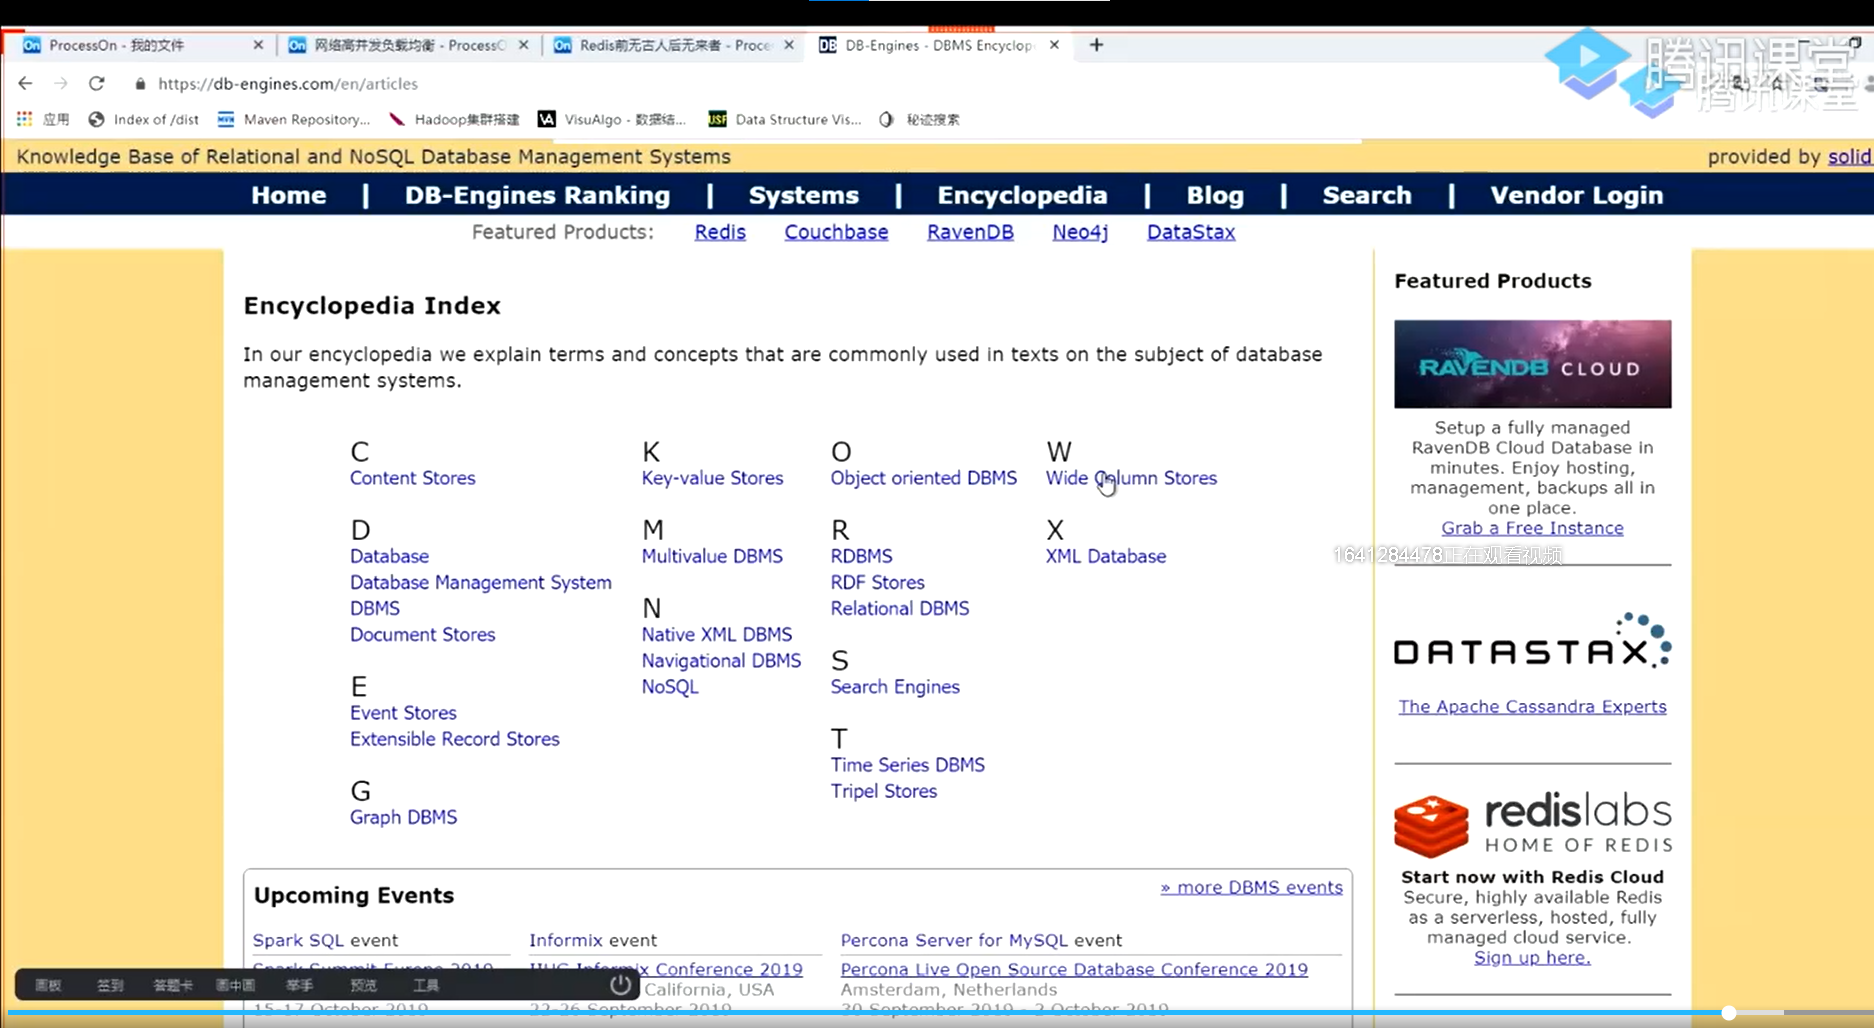Click the Neo4j featured product link
1874x1028 pixels.
[1080, 232]
